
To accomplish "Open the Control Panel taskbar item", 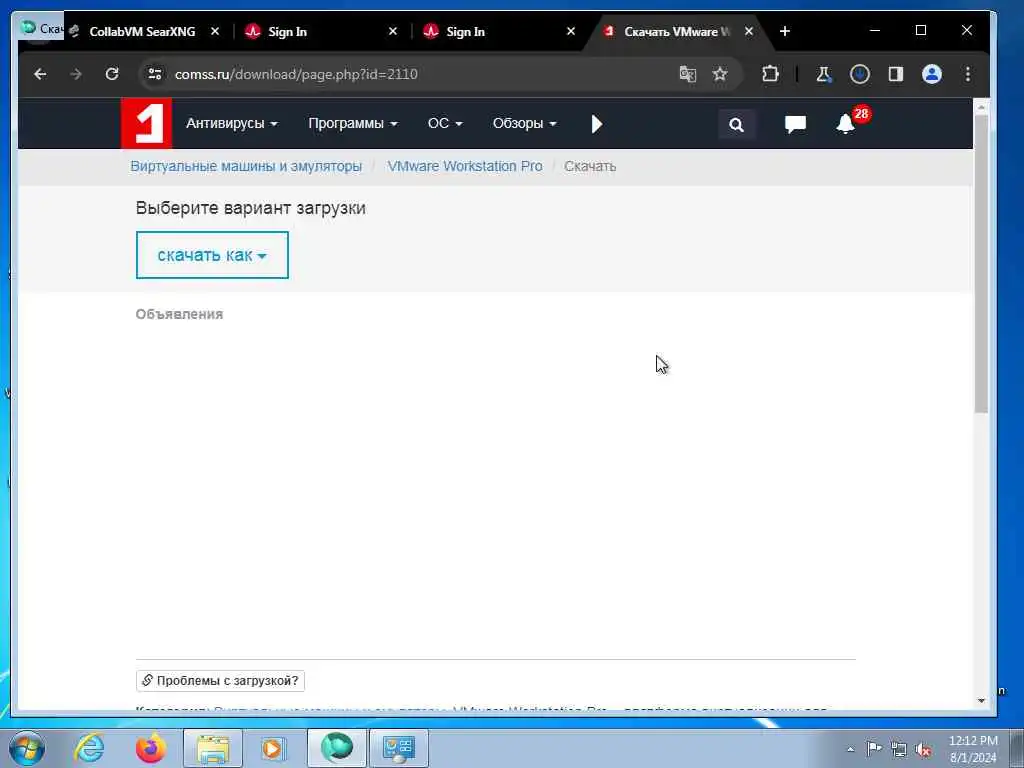I will (398, 748).
